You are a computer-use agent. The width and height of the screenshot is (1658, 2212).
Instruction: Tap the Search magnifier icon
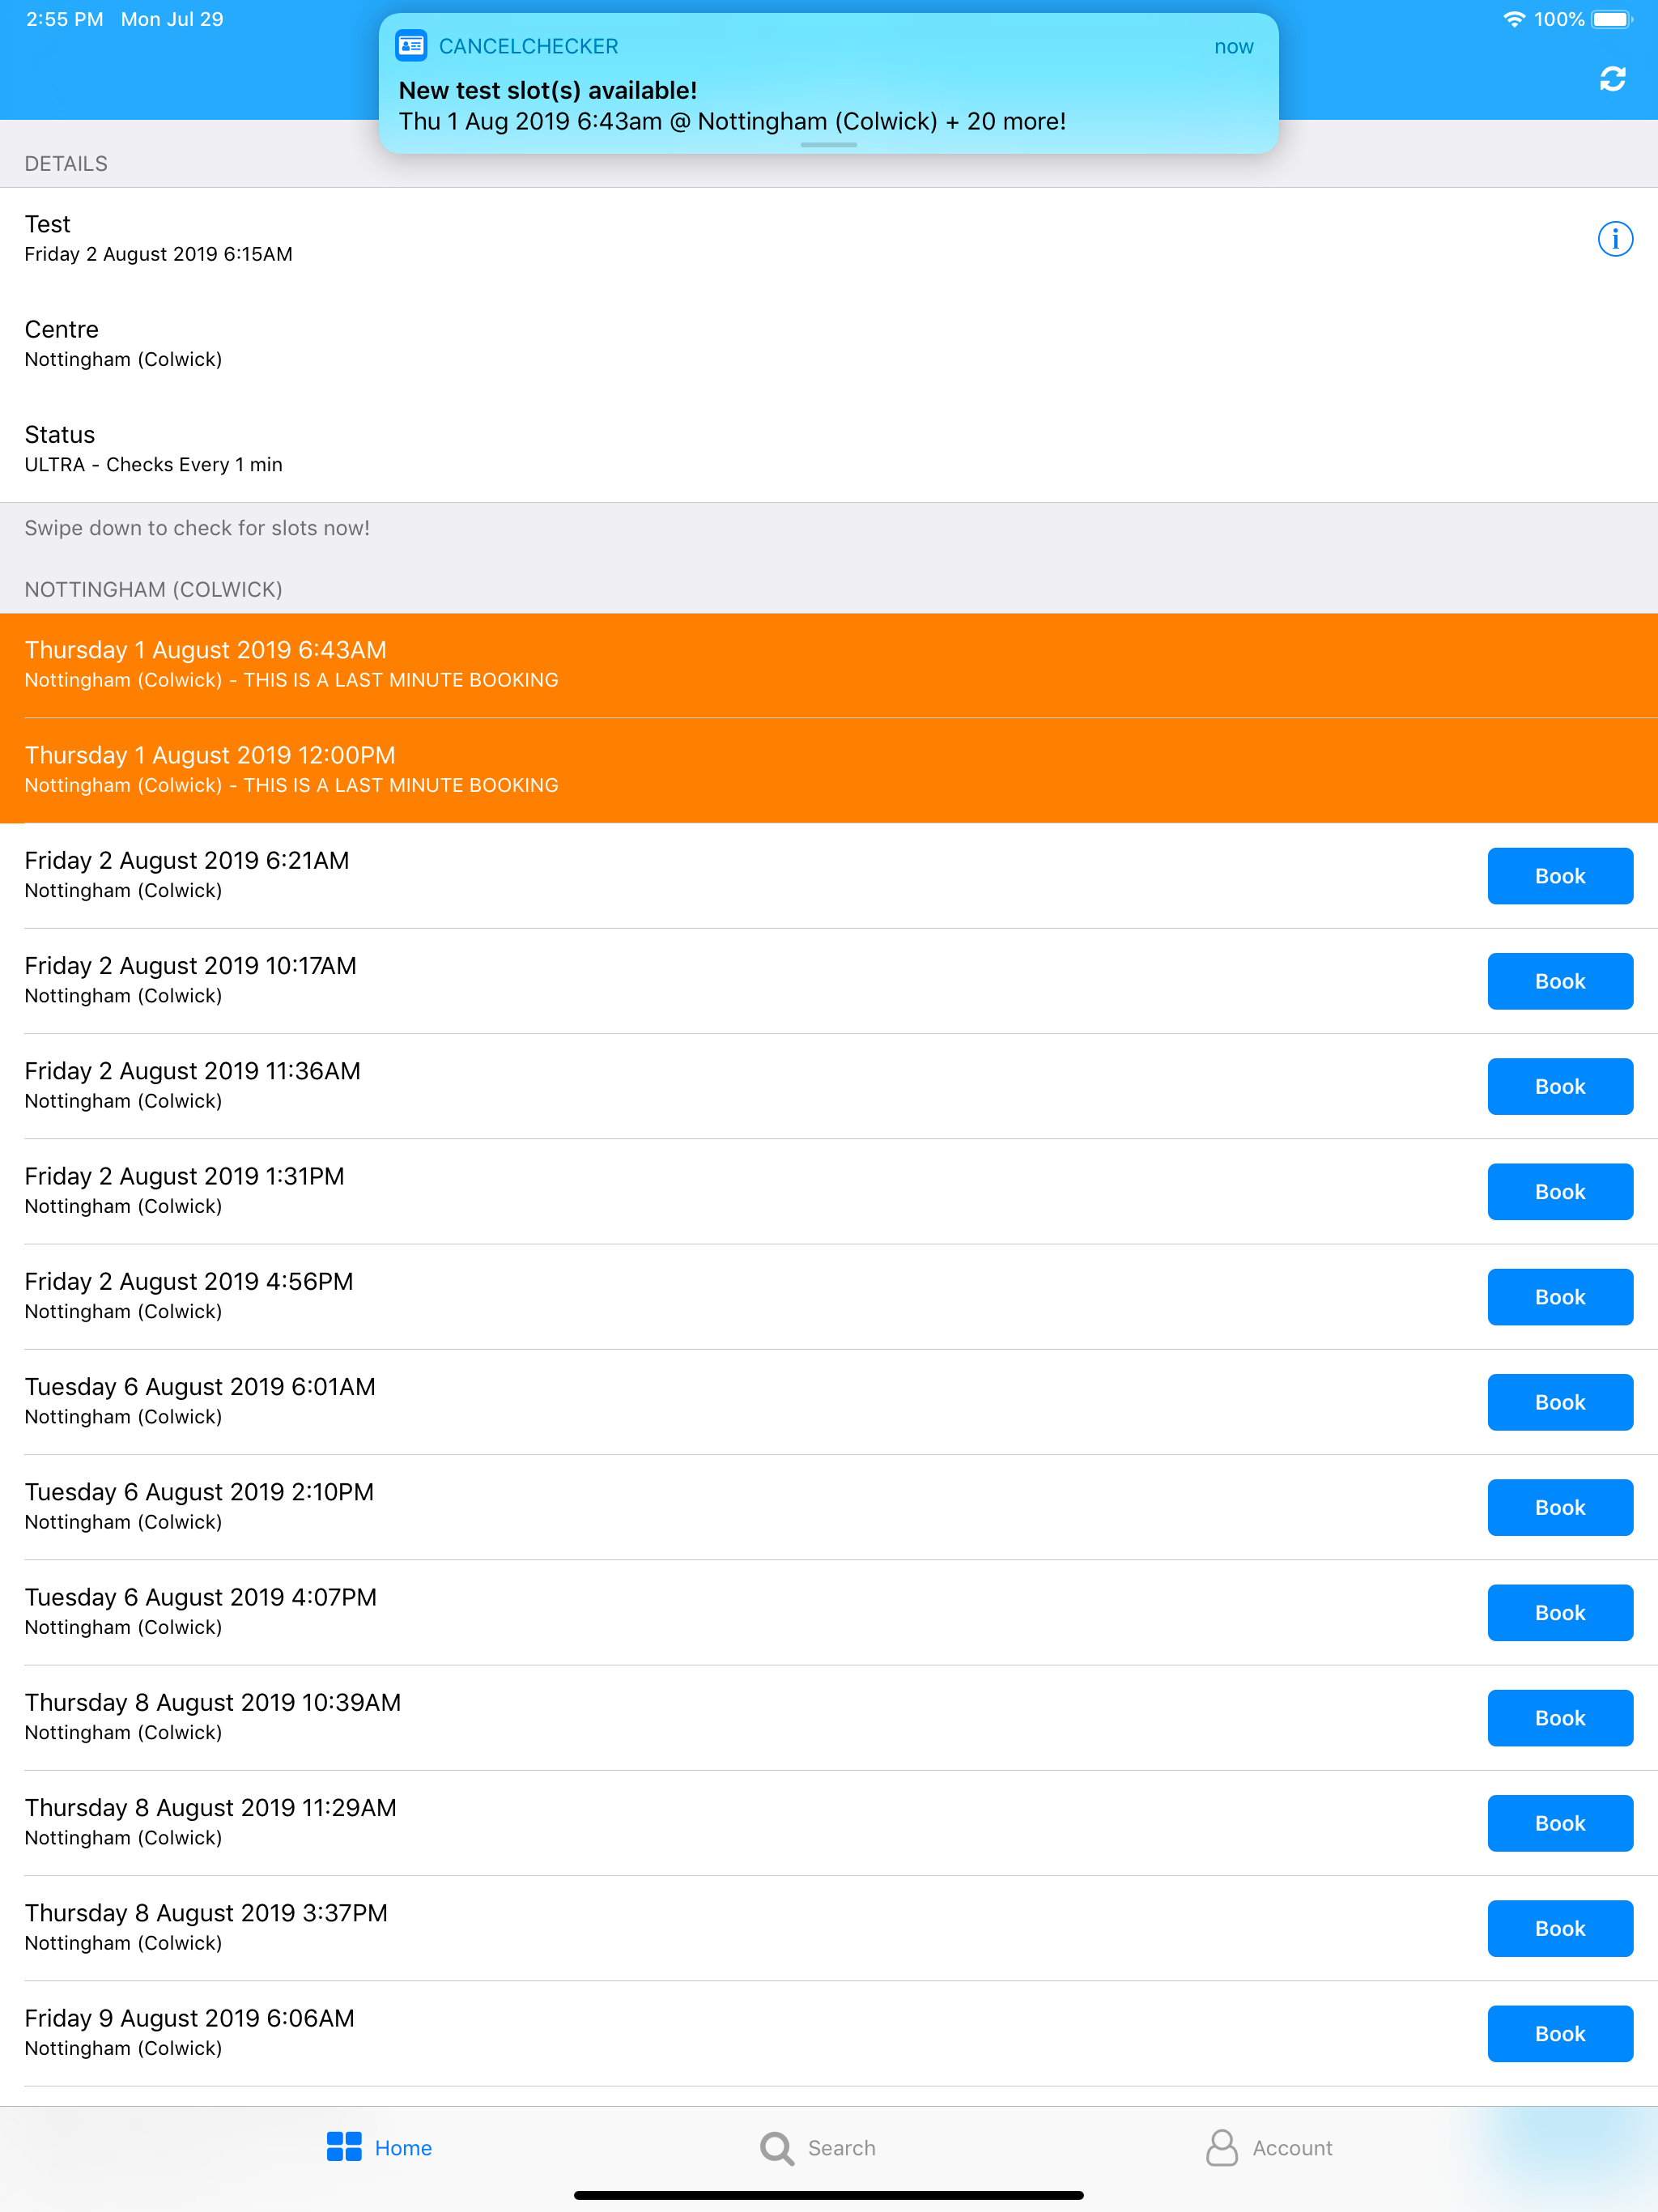pyautogui.click(x=776, y=2147)
